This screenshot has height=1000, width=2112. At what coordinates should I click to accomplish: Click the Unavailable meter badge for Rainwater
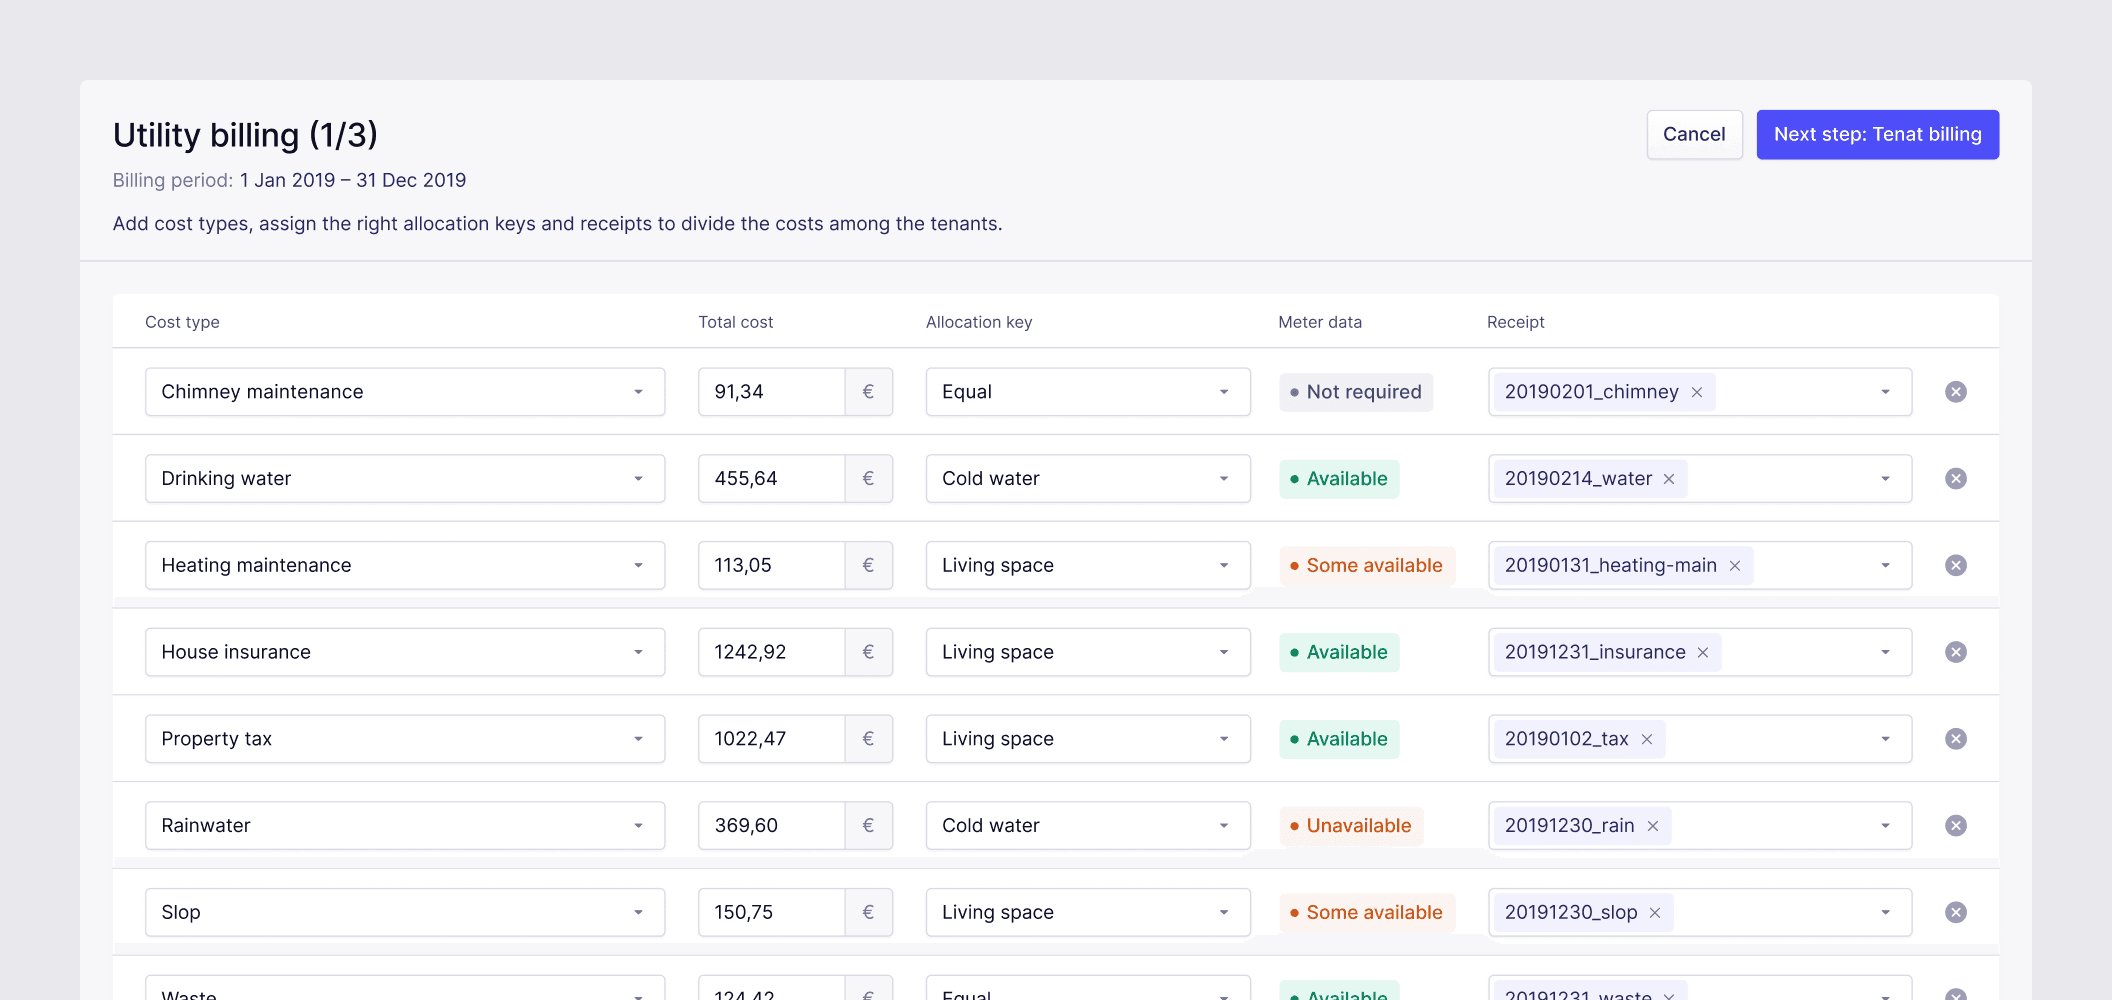coord(1350,825)
